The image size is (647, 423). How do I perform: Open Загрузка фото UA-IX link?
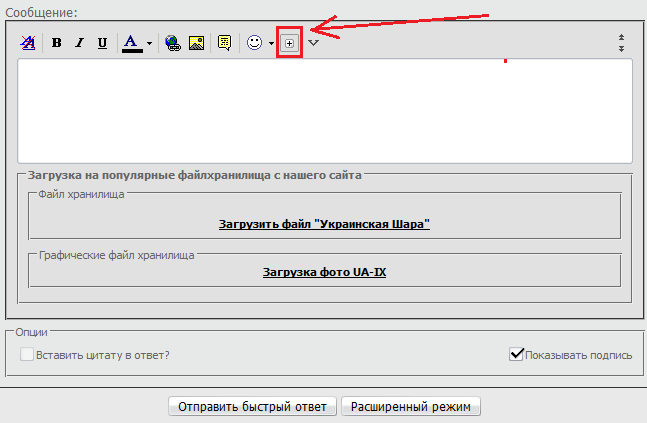pos(324,272)
